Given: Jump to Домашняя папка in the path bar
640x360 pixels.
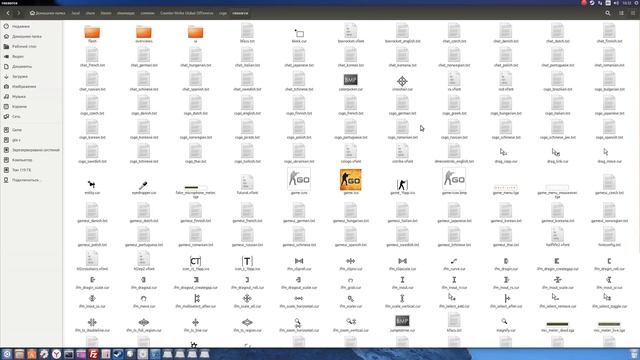Looking at the screenshot, I should tap(47, 13).
